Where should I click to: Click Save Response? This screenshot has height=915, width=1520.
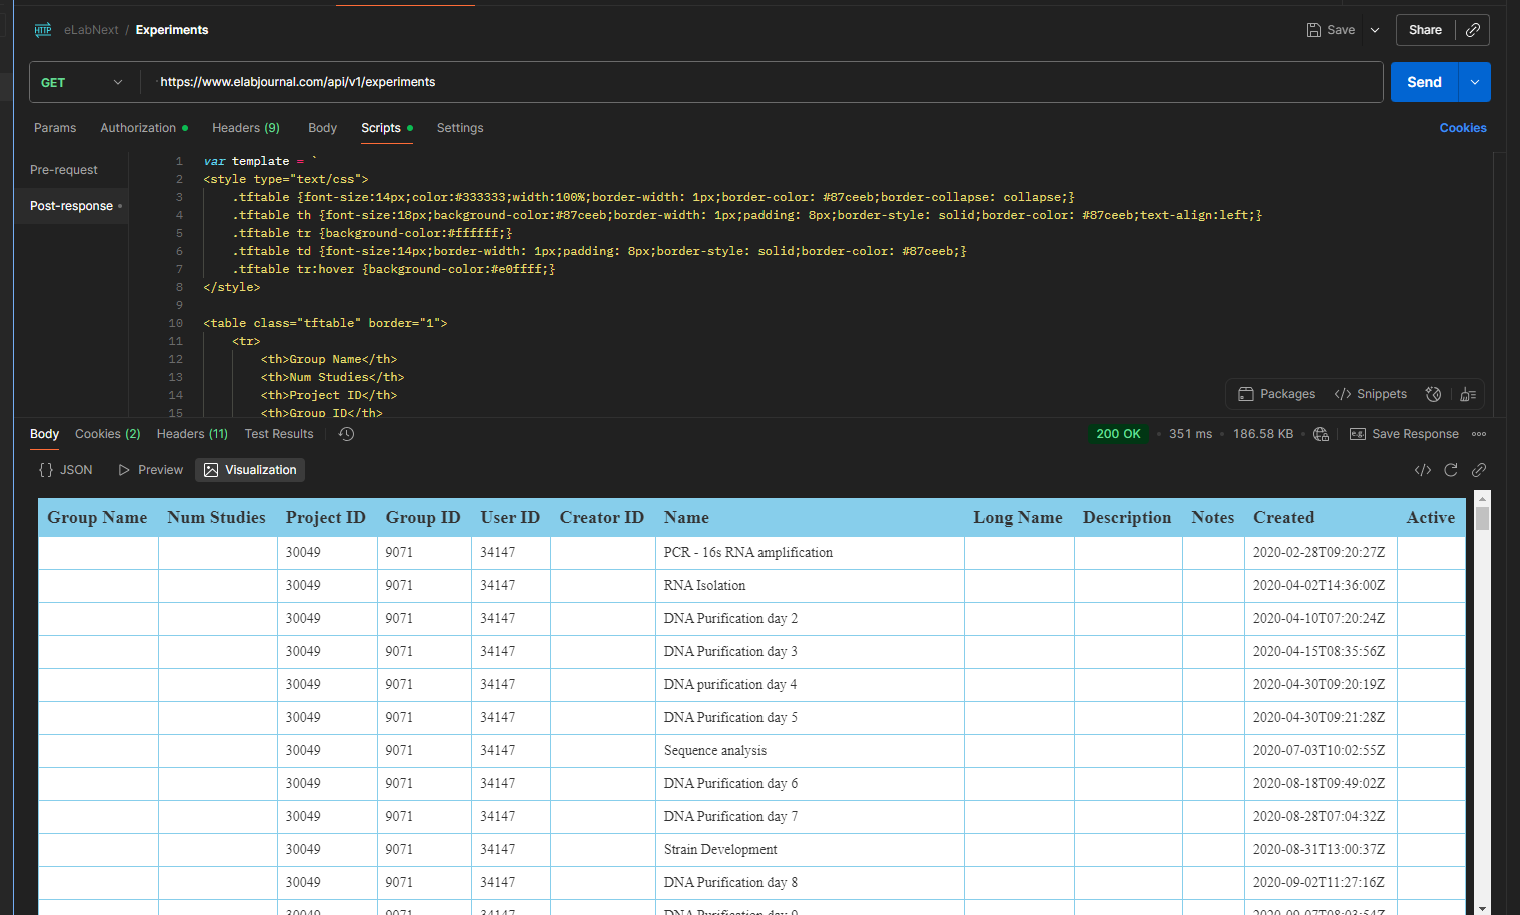click(1404, 434)
